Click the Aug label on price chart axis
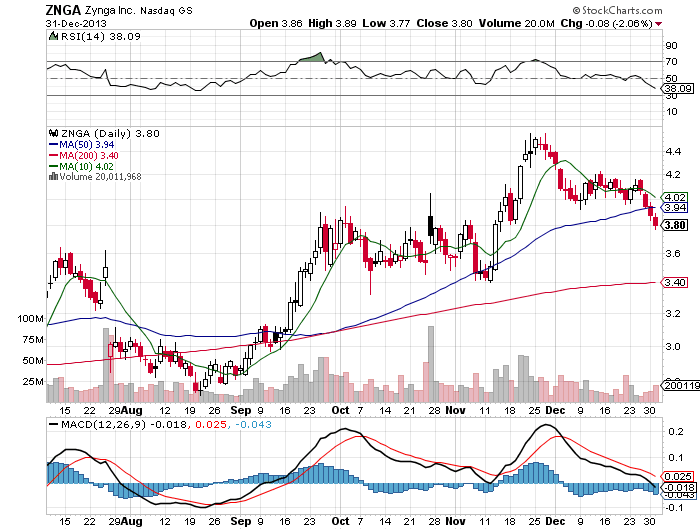Image resolution: width=700 pixels, height=530 pixels. (x=132, y=410)
